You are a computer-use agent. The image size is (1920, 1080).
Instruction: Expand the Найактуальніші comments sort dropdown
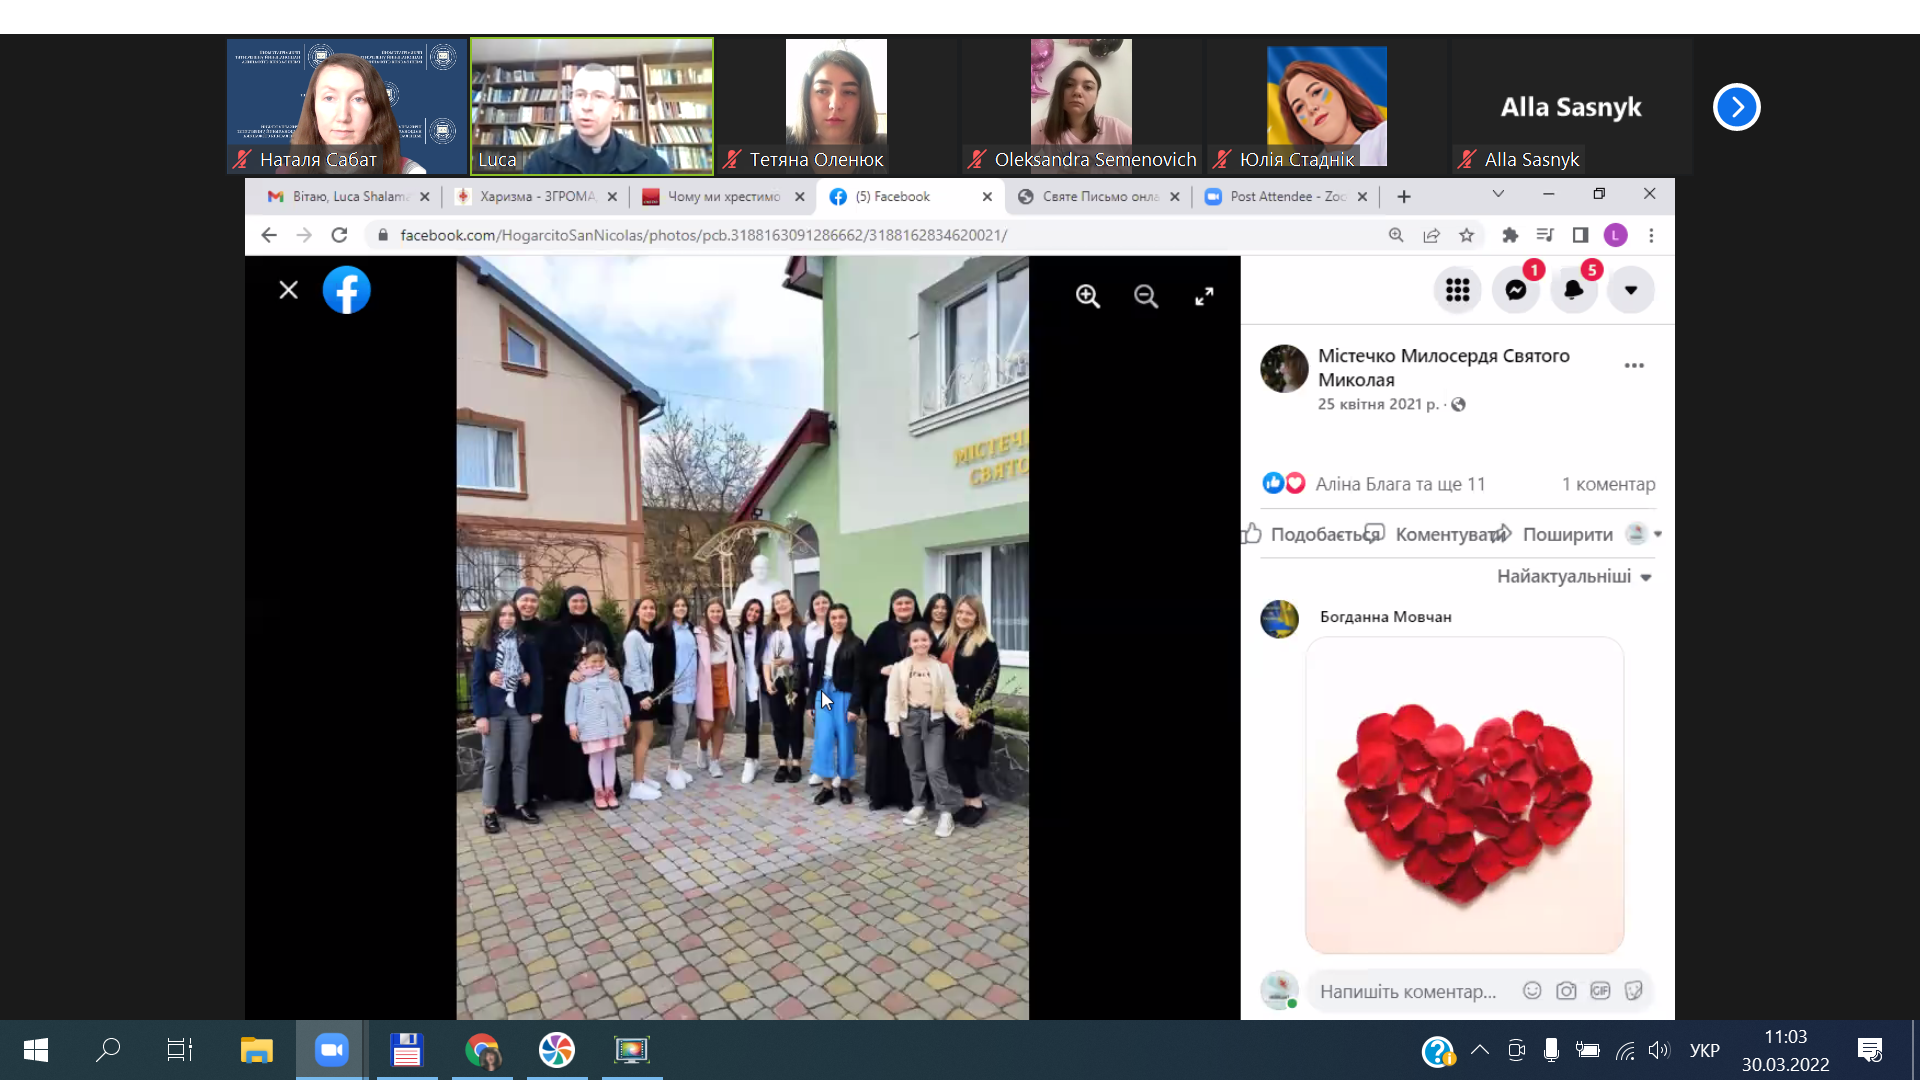1573,576
